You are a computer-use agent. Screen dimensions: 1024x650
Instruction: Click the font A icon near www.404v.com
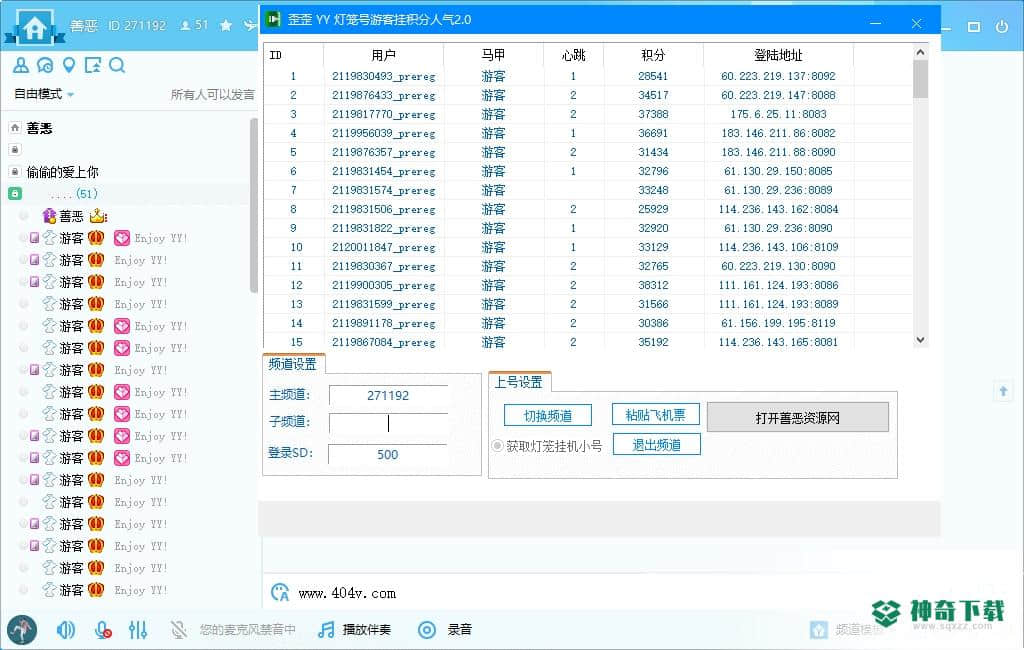(x=280, y=593)
